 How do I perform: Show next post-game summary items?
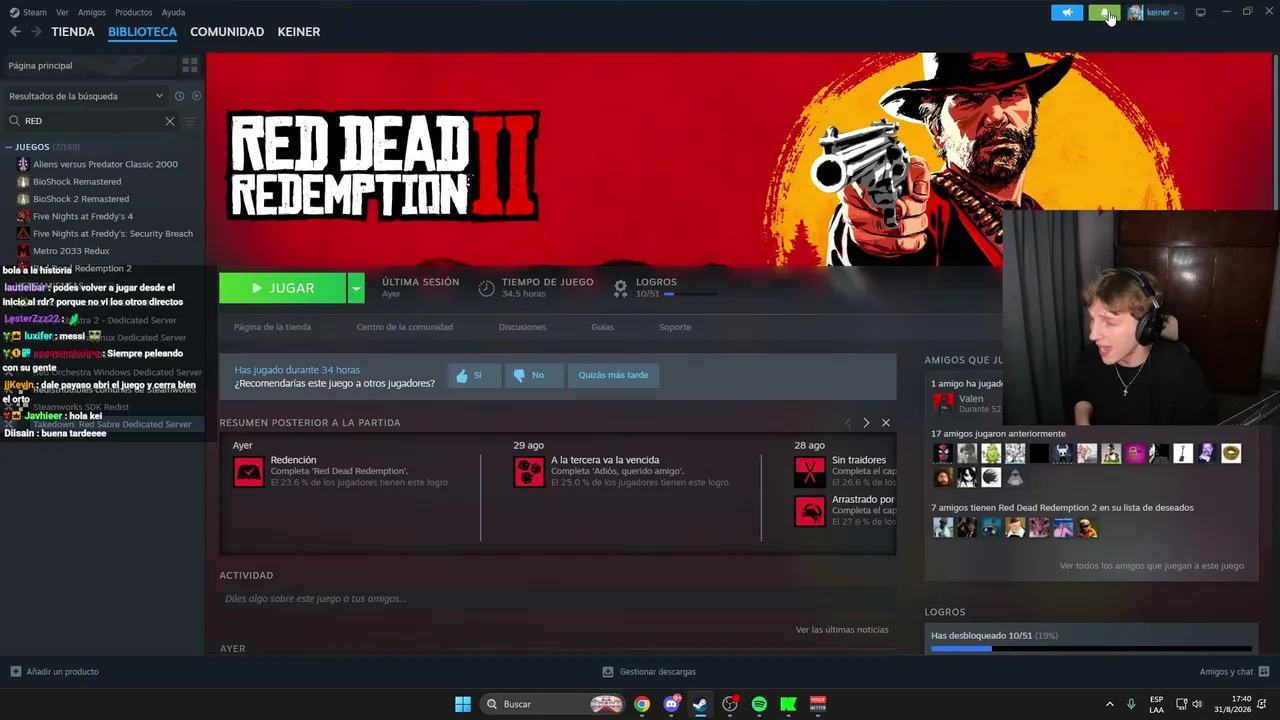pos(866,423)
